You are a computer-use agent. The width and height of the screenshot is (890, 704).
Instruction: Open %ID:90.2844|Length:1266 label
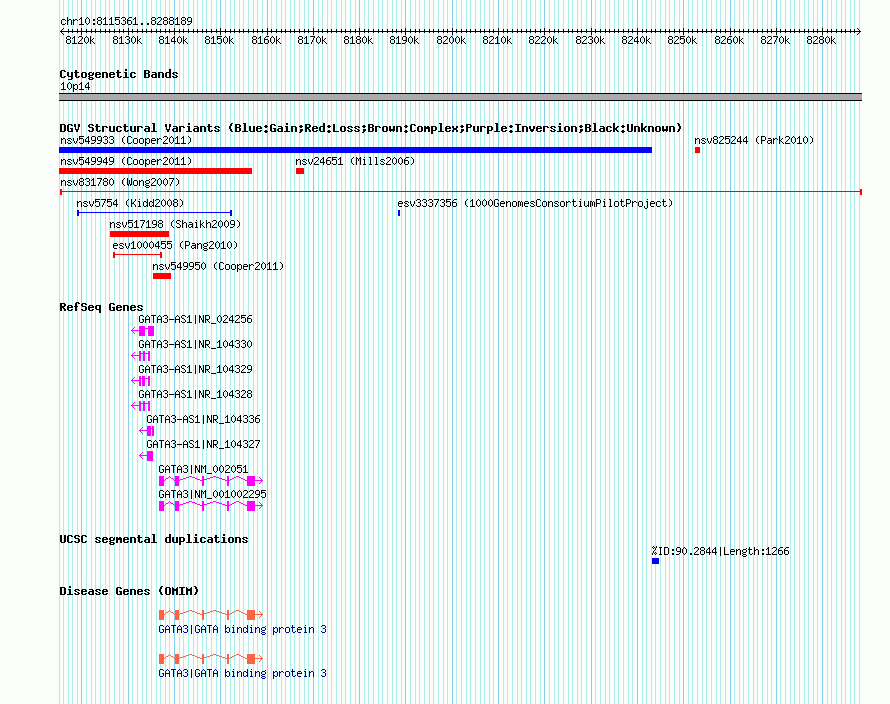point(720,551)
